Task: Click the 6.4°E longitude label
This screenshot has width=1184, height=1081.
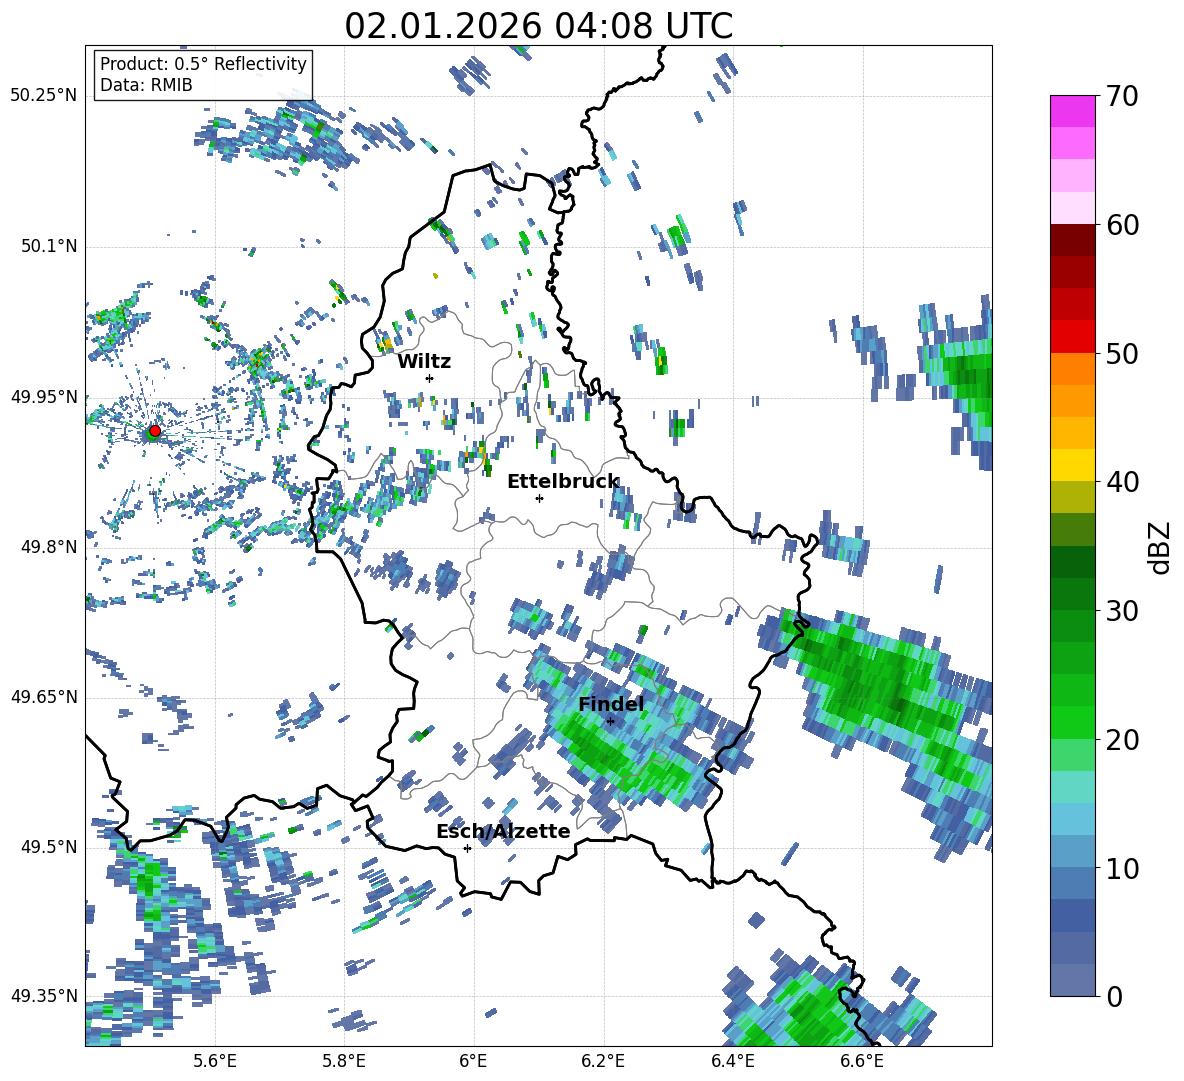Action: (x=732, y=1061)
